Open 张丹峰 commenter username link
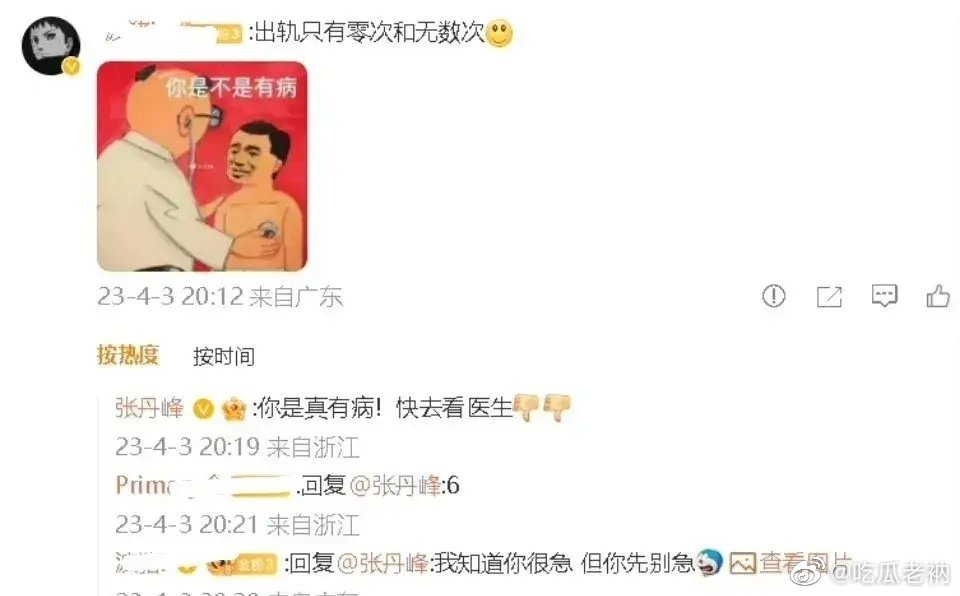This screenshot has width=960, height=596. click(x=149, y=408)
